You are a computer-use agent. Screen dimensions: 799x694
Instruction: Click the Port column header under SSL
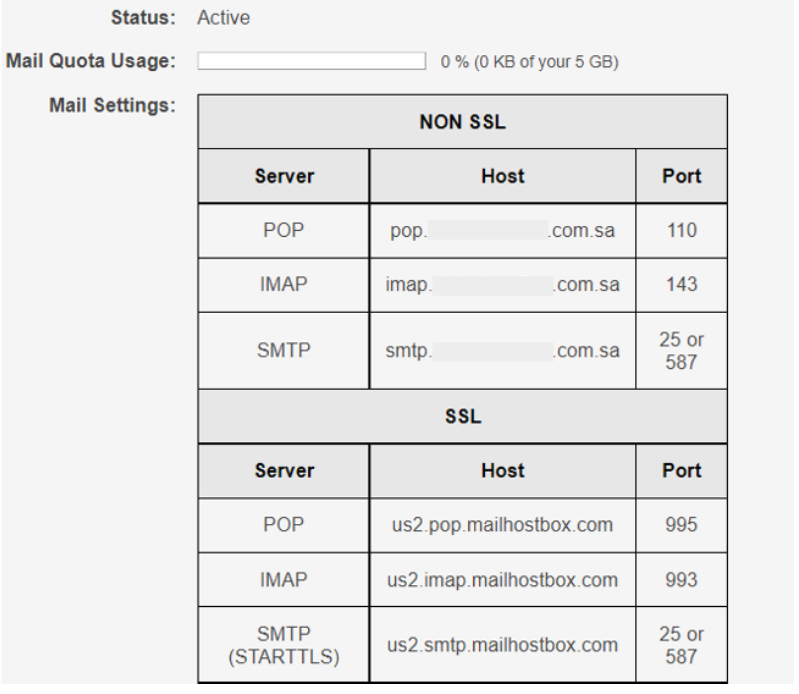pos(682,470)
